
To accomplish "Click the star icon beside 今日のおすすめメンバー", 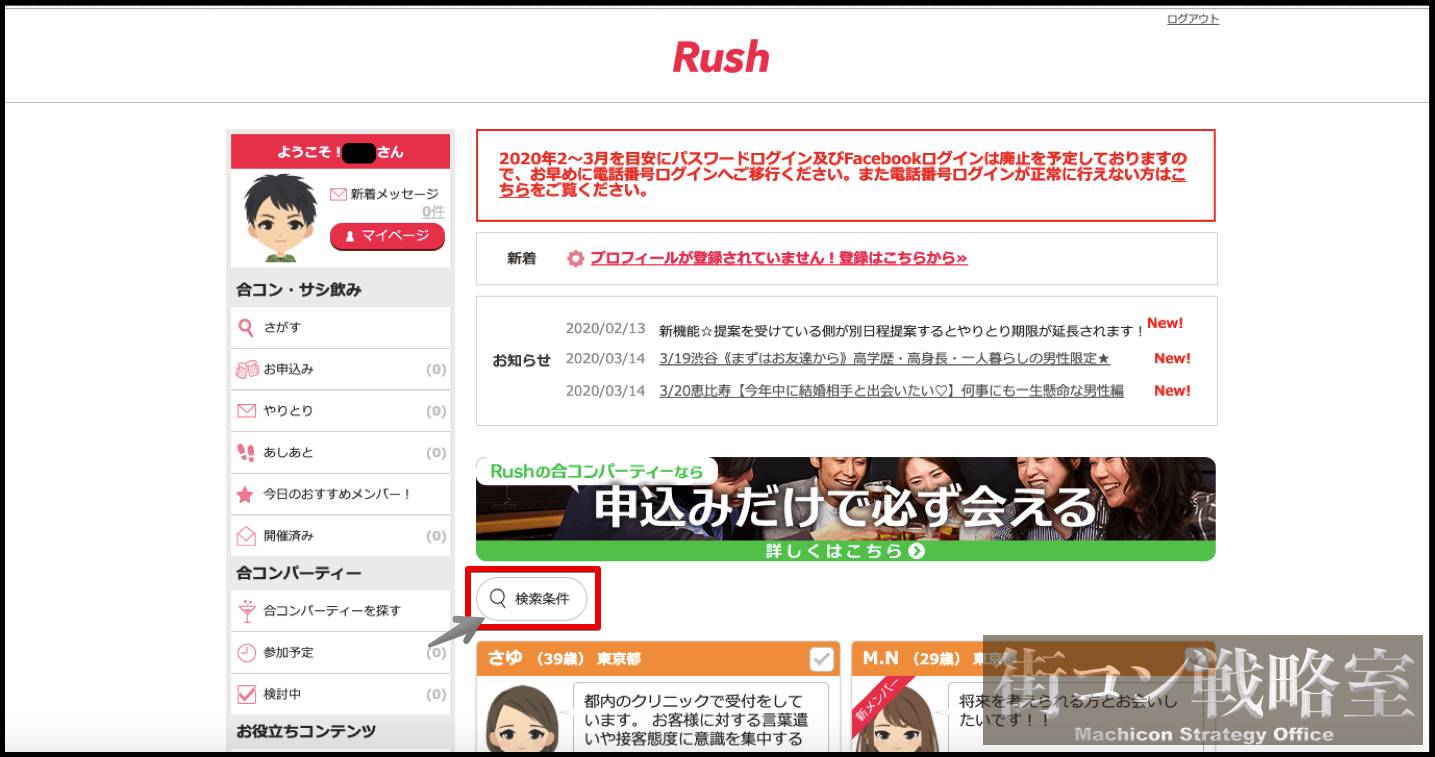I will click(245, 494).
